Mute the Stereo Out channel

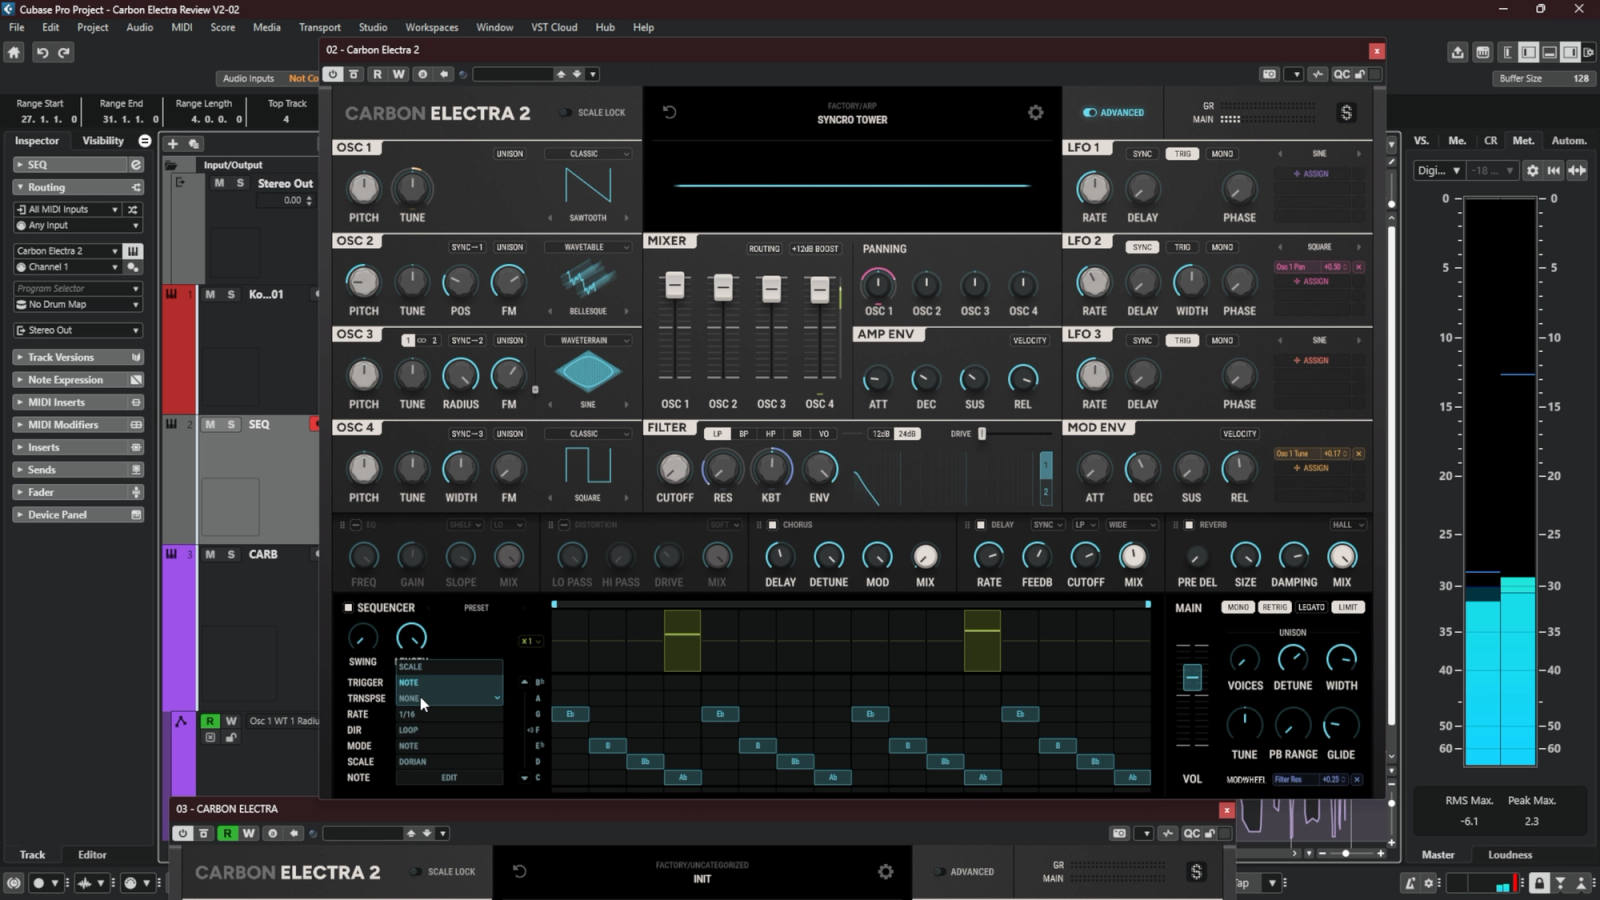[219, 183]
